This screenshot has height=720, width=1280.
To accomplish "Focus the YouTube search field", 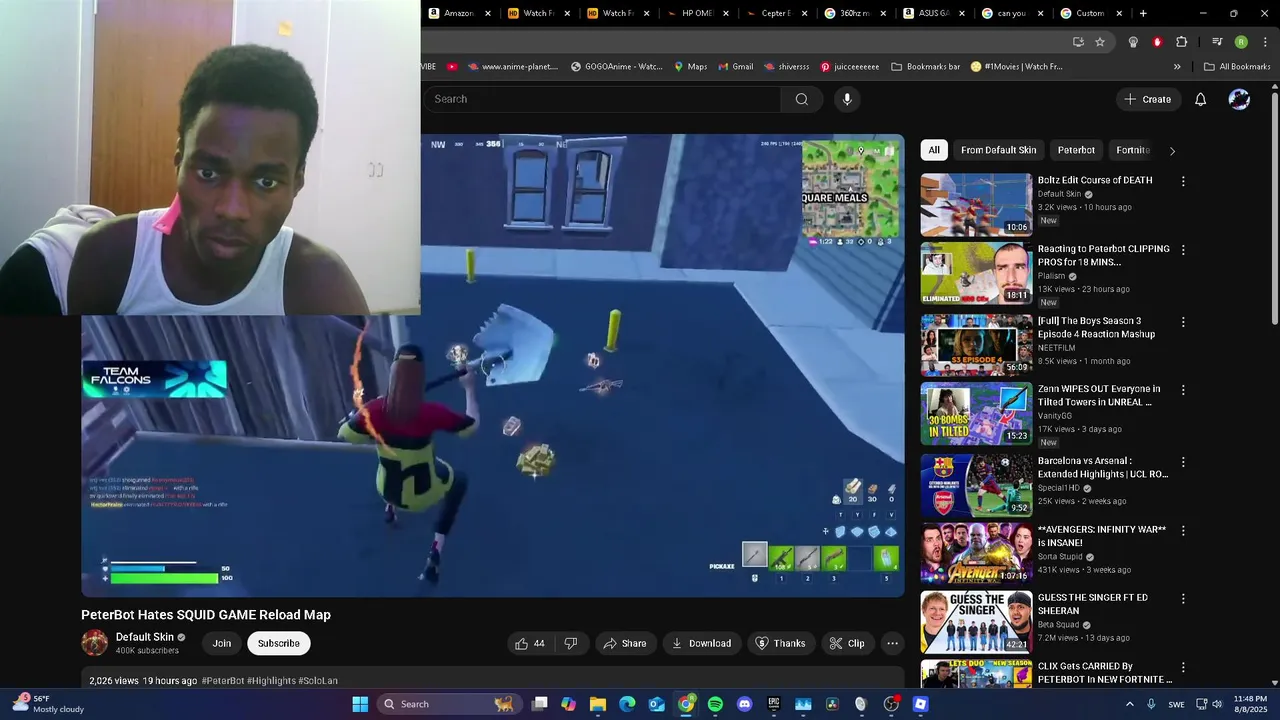I will pyautogui.click(x=602, y=99).
